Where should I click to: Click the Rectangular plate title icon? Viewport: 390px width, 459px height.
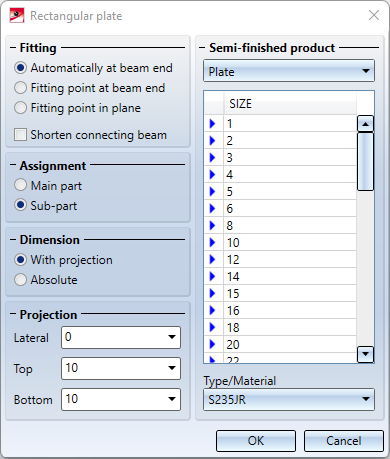pyautogui.click(x=17, y=16)
